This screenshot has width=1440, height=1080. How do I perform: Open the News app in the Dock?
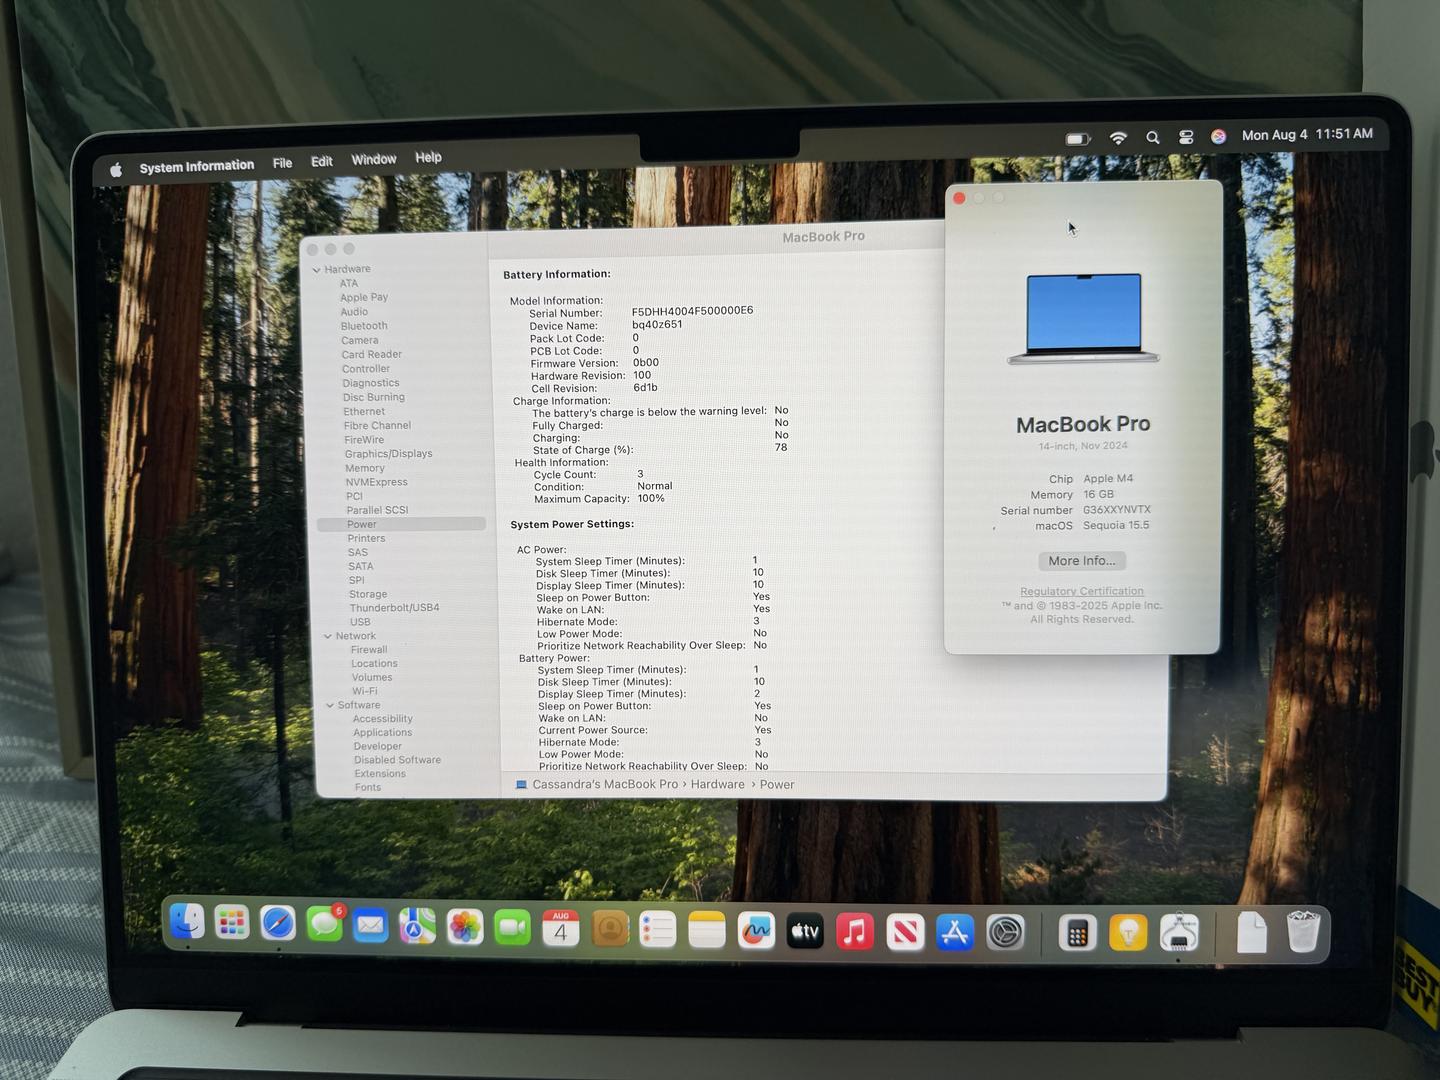point(905,933)
